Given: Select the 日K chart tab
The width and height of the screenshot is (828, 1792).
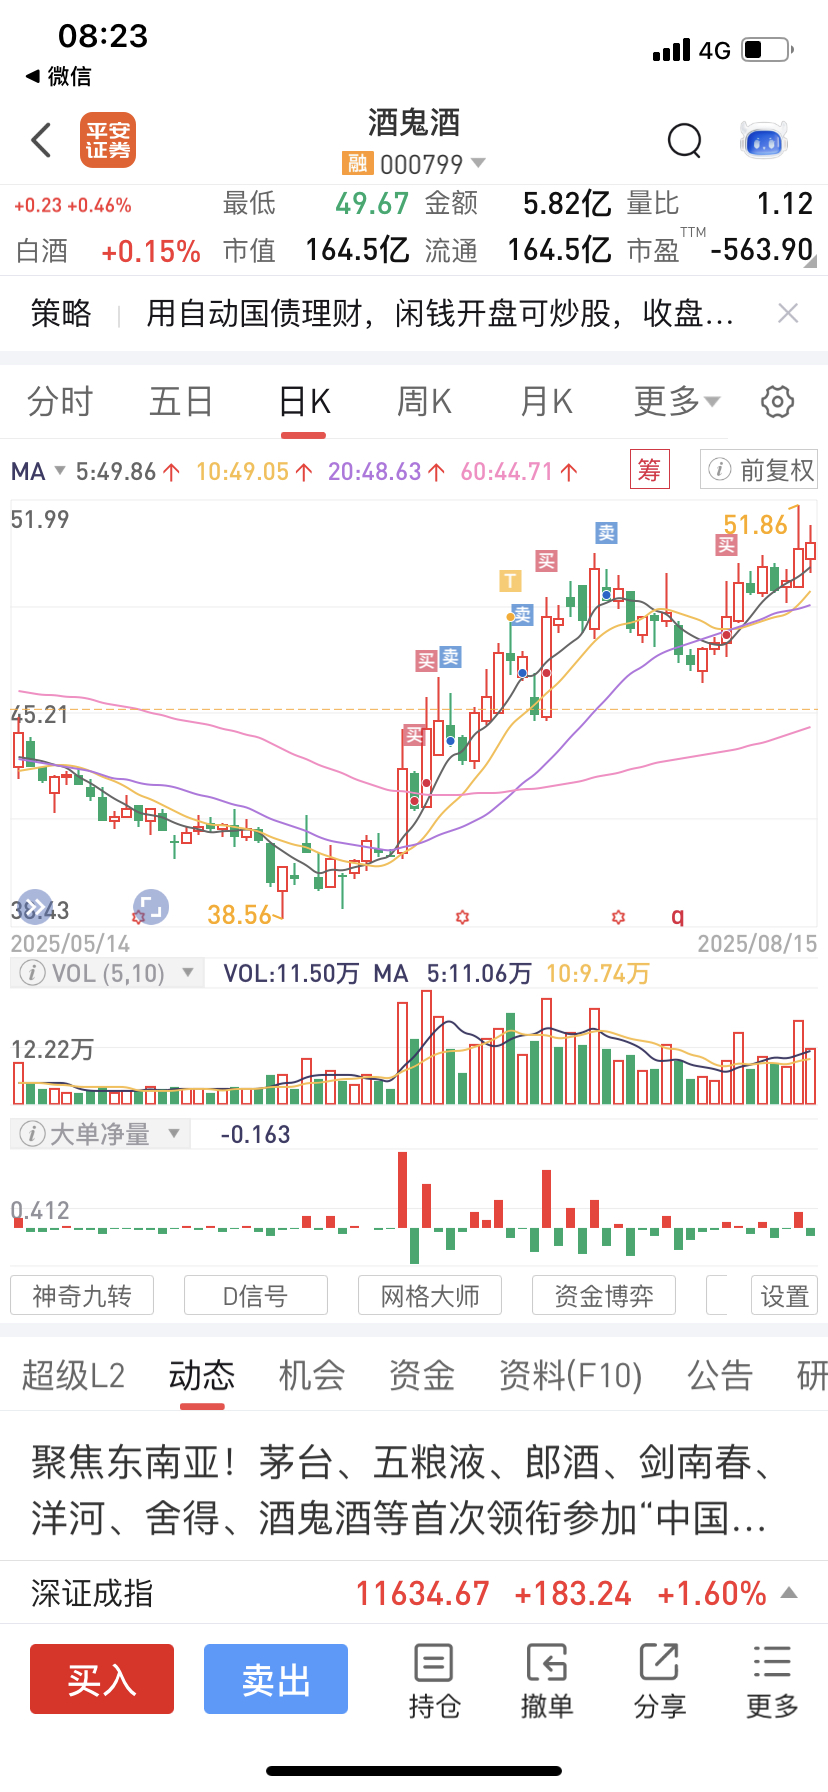Looking at the screenshot, I should pyautogui.click(x=304, y=402).
